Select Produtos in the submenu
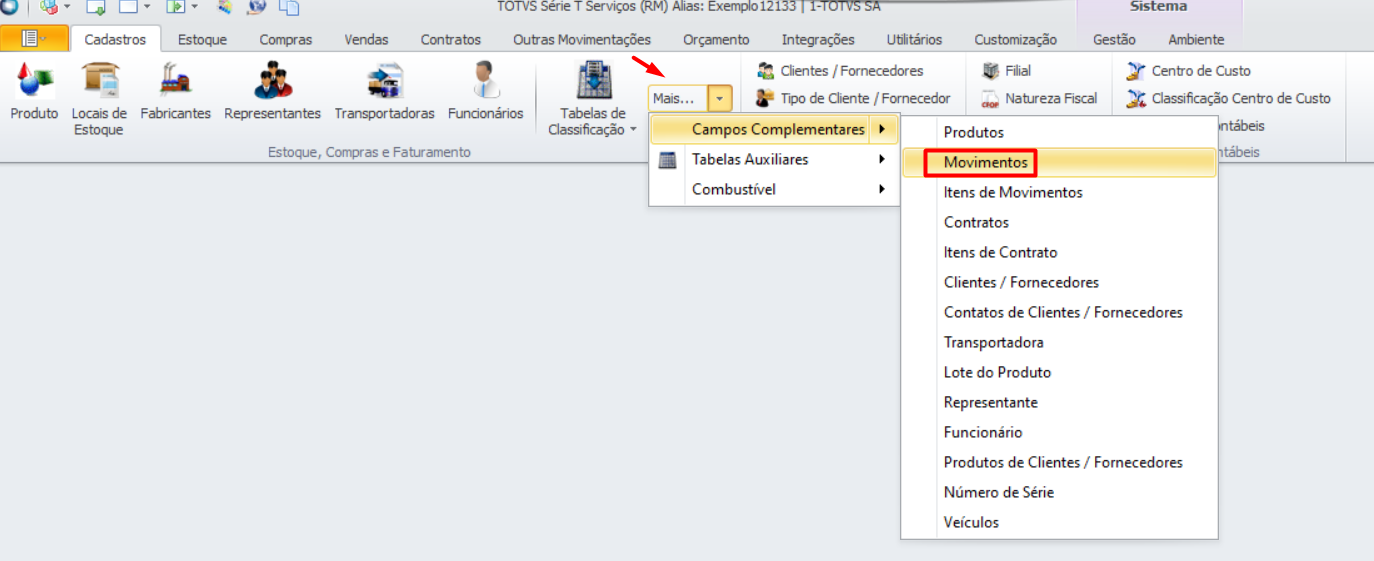The height and width of the screenshot is (561, 1374). coord(1059,132)
